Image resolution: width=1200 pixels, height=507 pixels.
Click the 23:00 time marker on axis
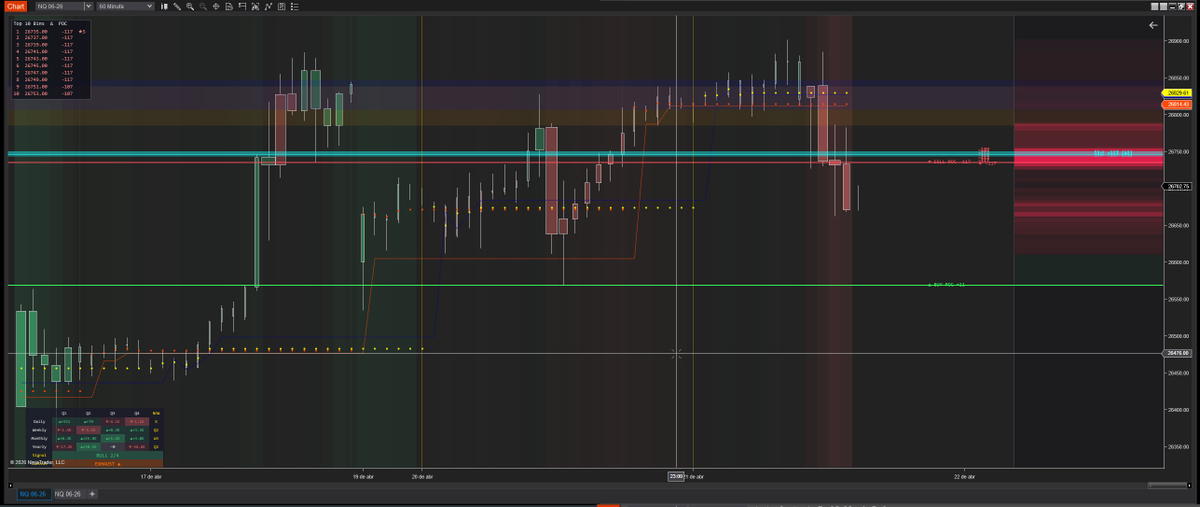[676, 476]
